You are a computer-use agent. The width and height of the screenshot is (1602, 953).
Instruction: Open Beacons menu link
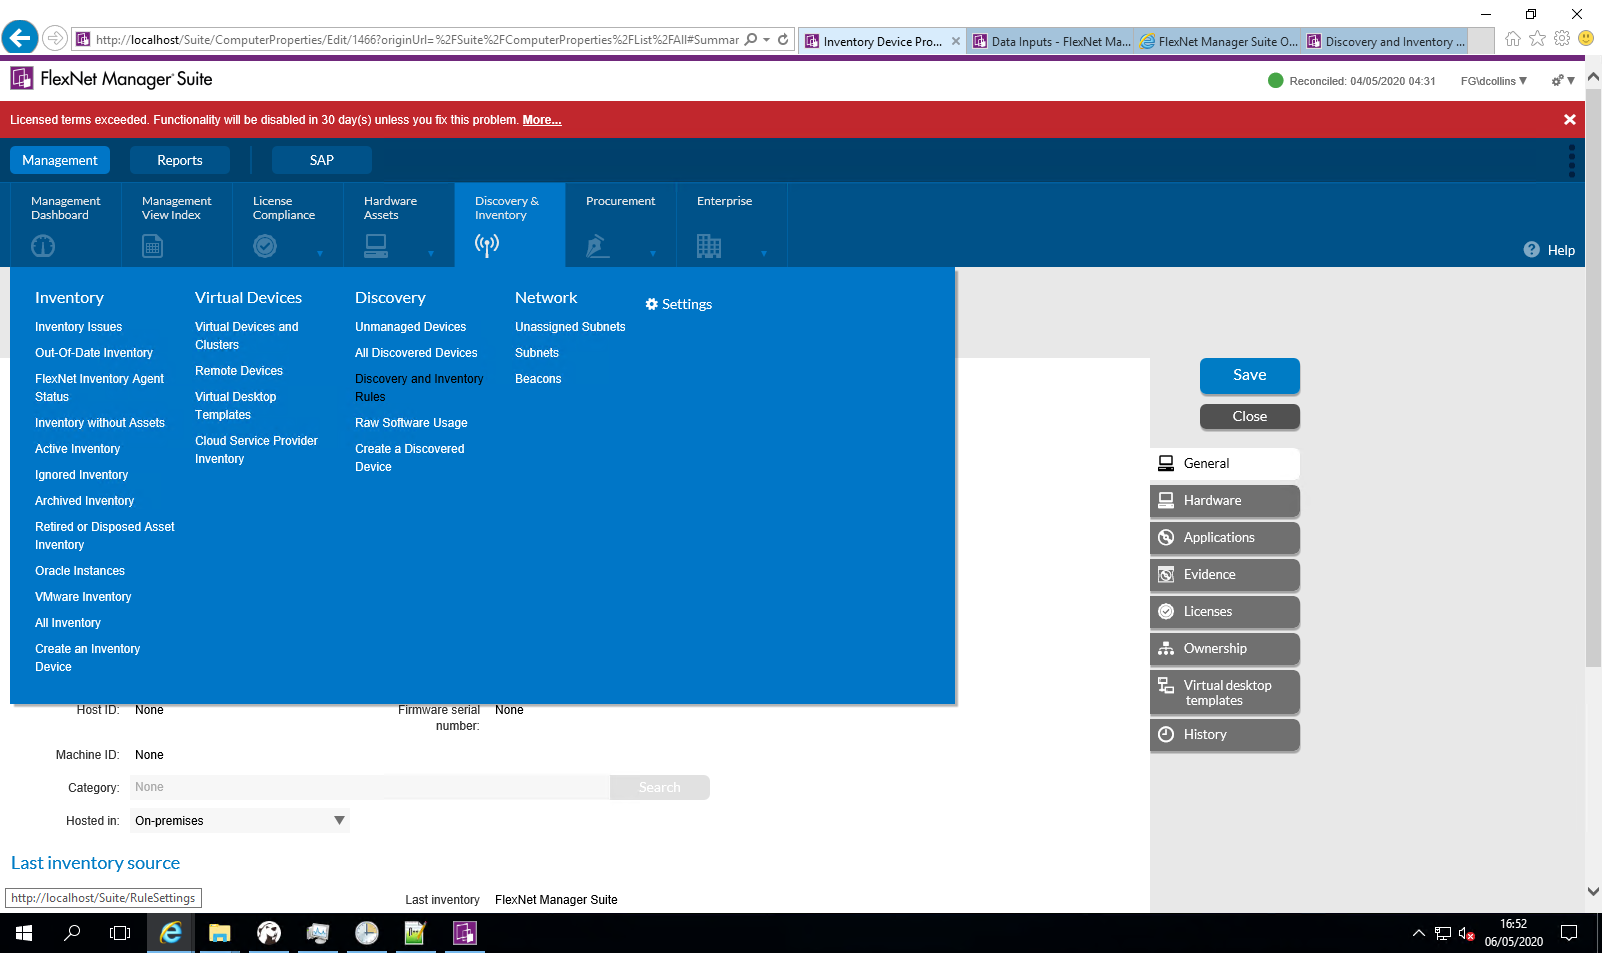tap(538, 379)
